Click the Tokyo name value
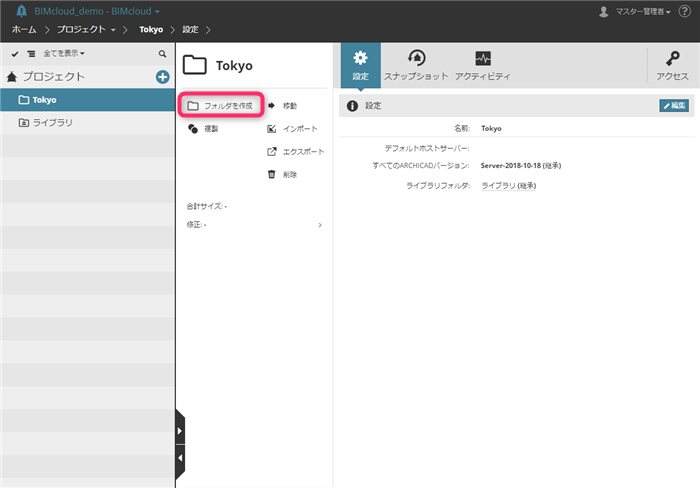Image resolution: width=700 pixels, height=488 pixels. click(x=491, y=129)
